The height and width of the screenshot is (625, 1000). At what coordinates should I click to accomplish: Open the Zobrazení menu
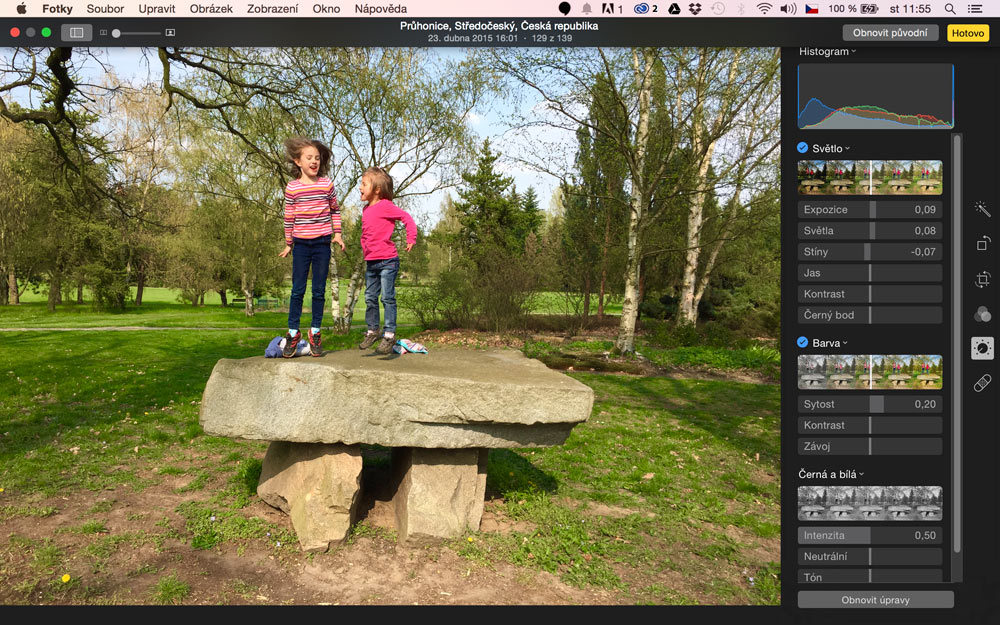tap(272, 9)
